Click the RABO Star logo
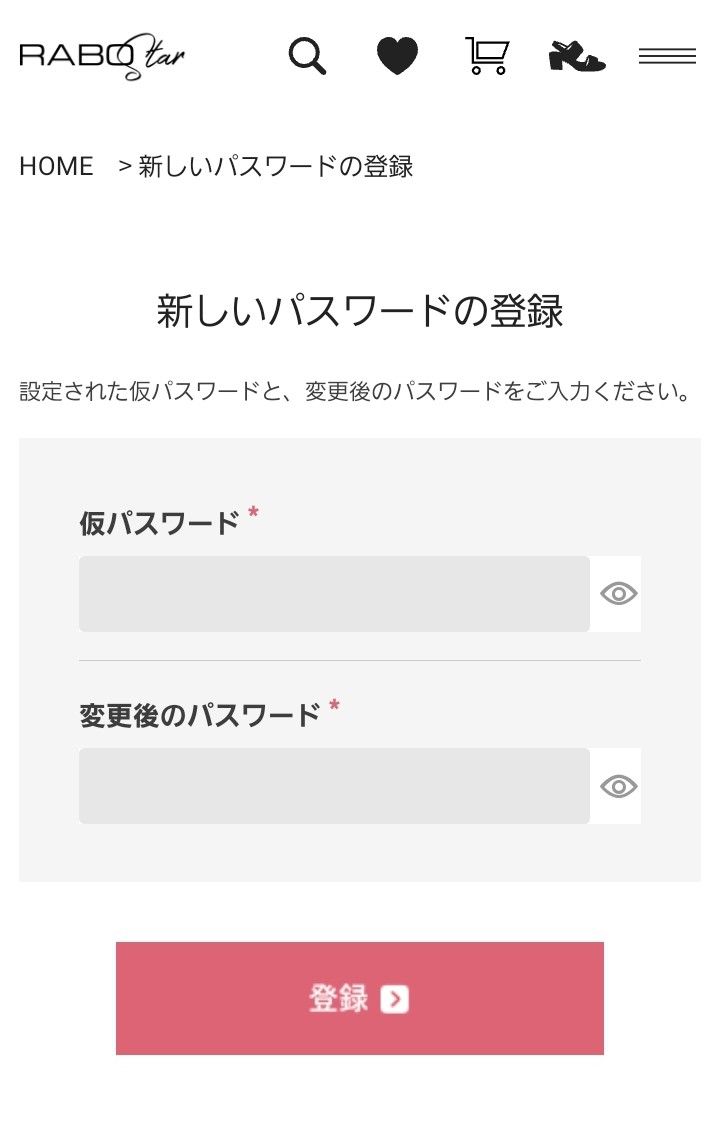Image resolution: width=720 pixels, height=1125 pixels. [x=102, y=56]
